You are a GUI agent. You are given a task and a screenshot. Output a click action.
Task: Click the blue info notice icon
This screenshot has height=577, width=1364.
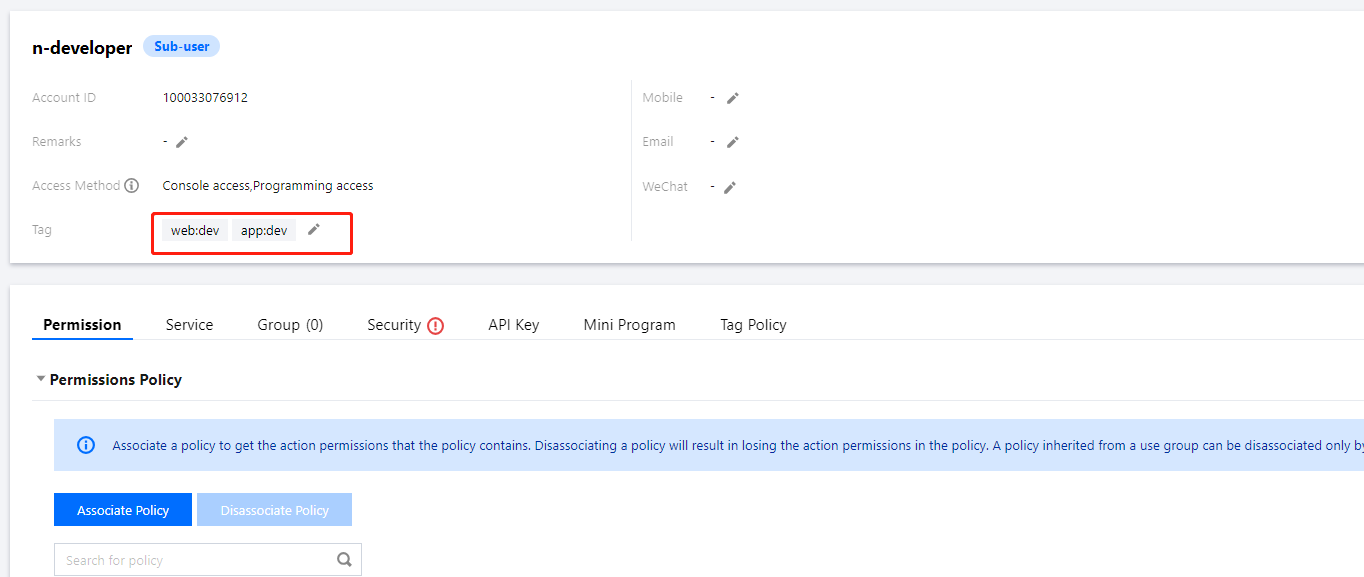[86, 445]
